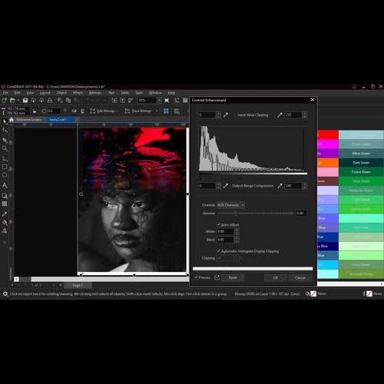Switch to the Welcome Screen tab

pyautogui.click(x=29, y=120)
